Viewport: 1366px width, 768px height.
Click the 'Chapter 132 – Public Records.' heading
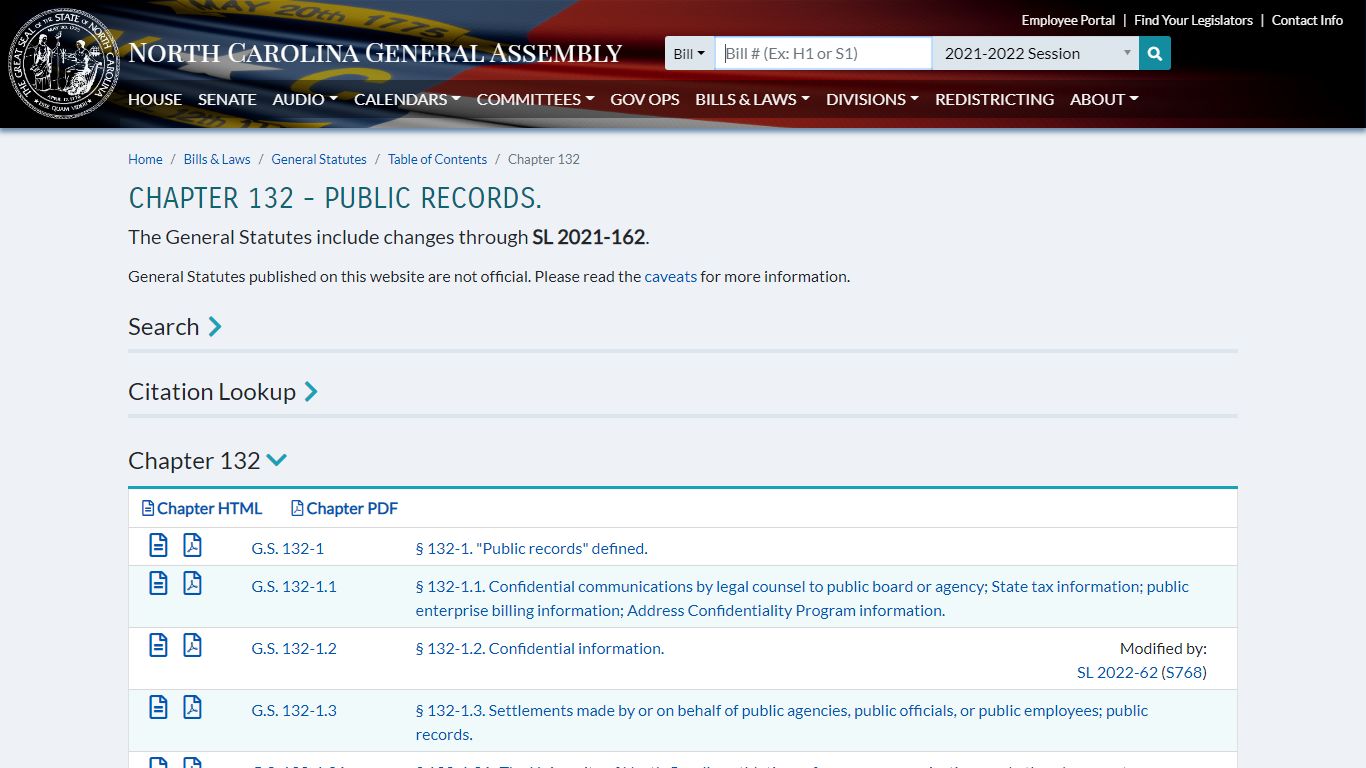pos(335,198)
